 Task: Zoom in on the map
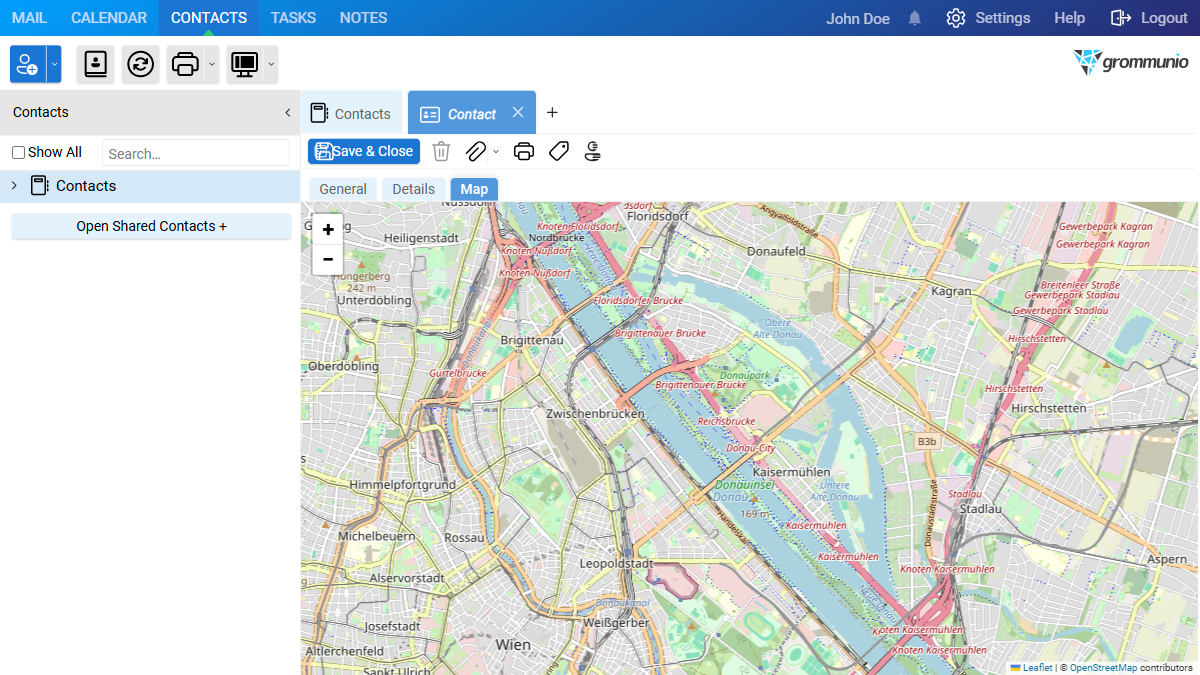pyautogui.click(x=328, y=229)
